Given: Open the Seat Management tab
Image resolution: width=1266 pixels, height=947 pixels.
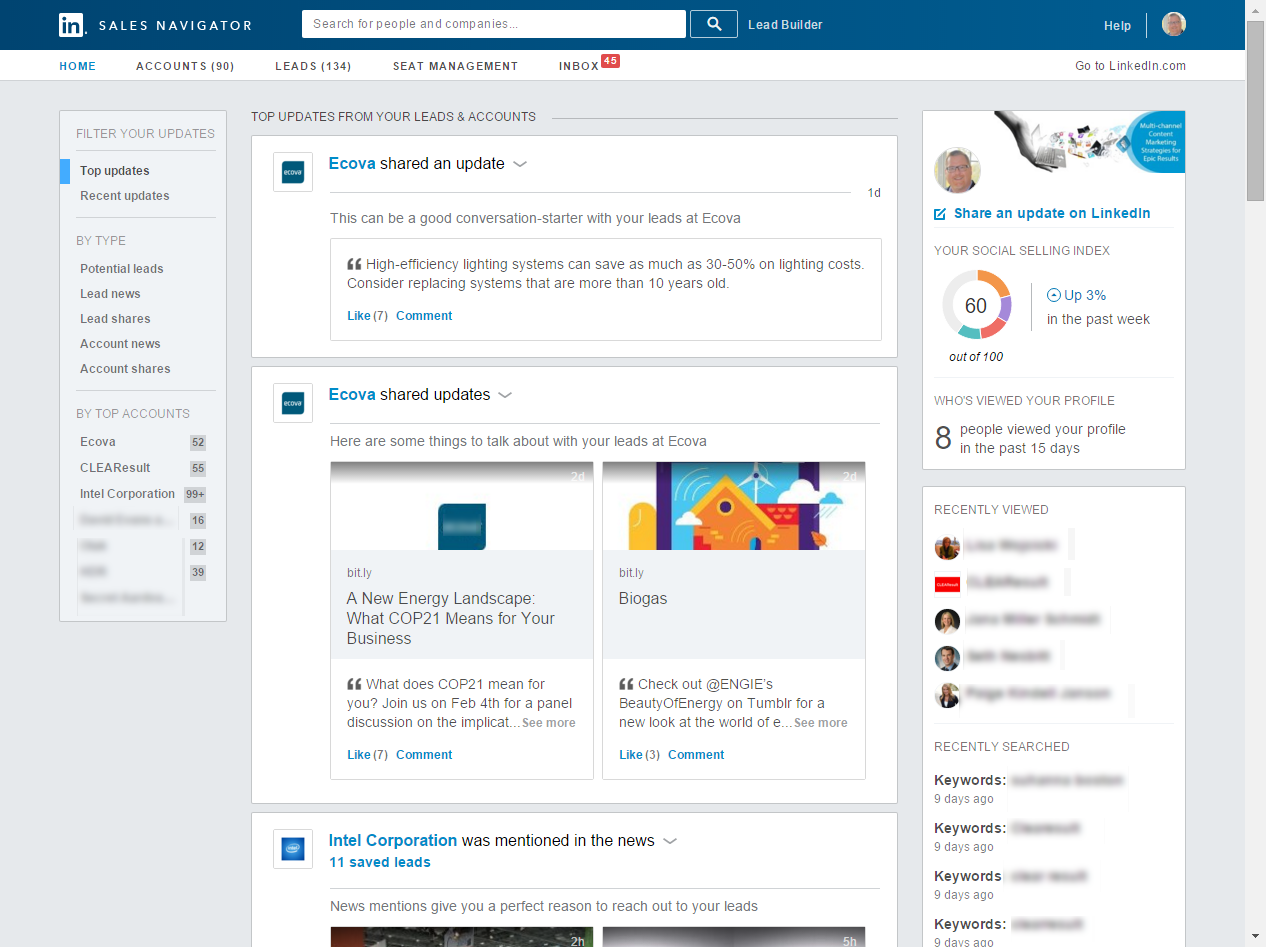Looking at the screenshot, I should [455, 66].
